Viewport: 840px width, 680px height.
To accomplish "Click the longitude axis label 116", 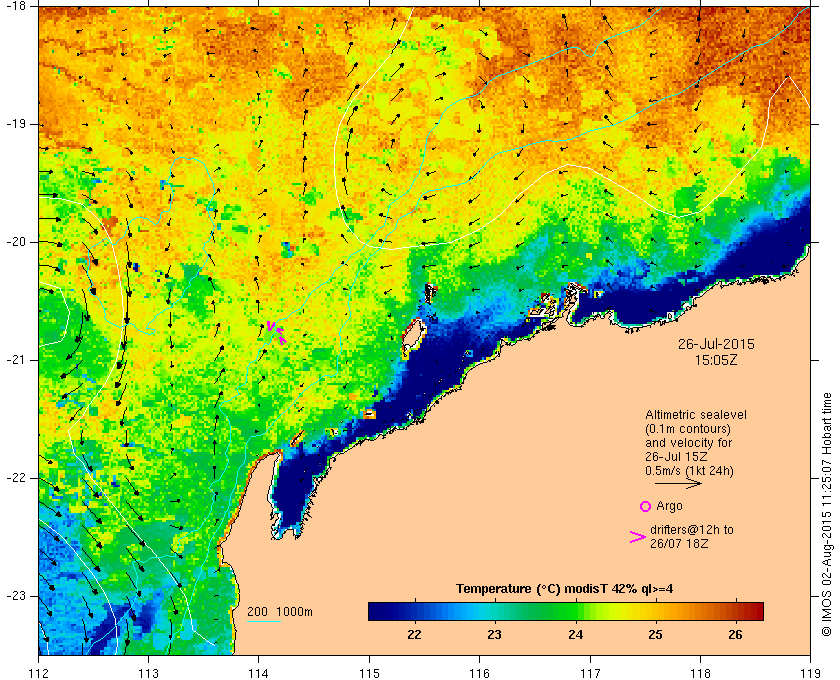I will pos(479,673).
